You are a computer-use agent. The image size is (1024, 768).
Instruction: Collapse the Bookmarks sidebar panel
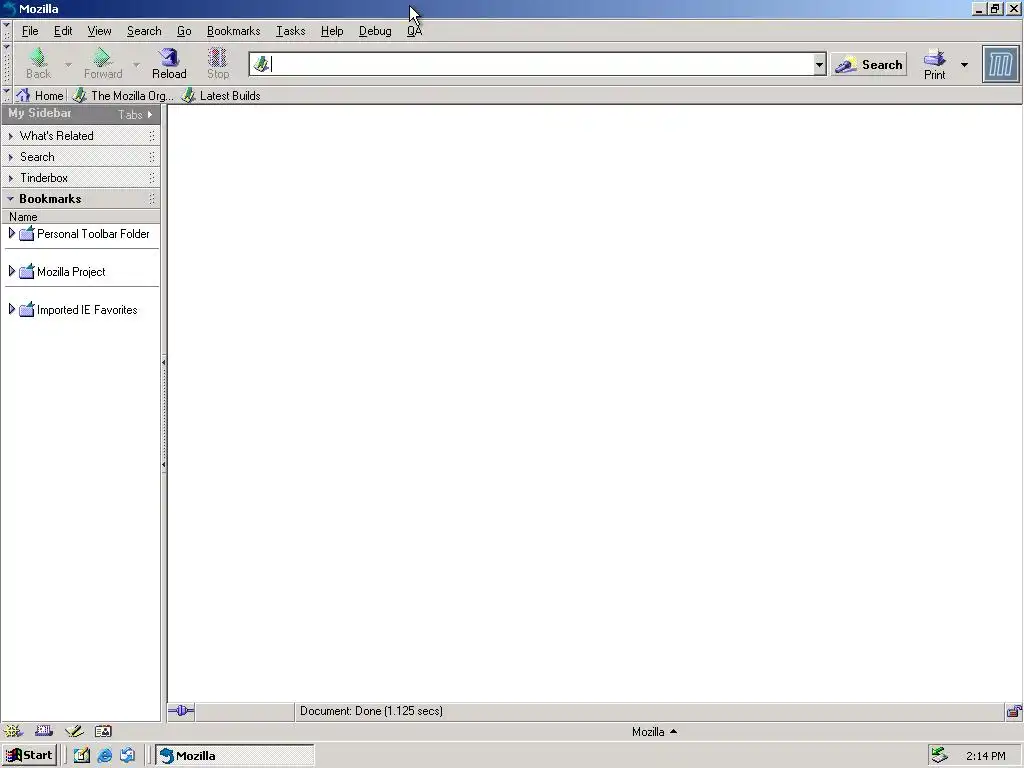click(80, 199)
